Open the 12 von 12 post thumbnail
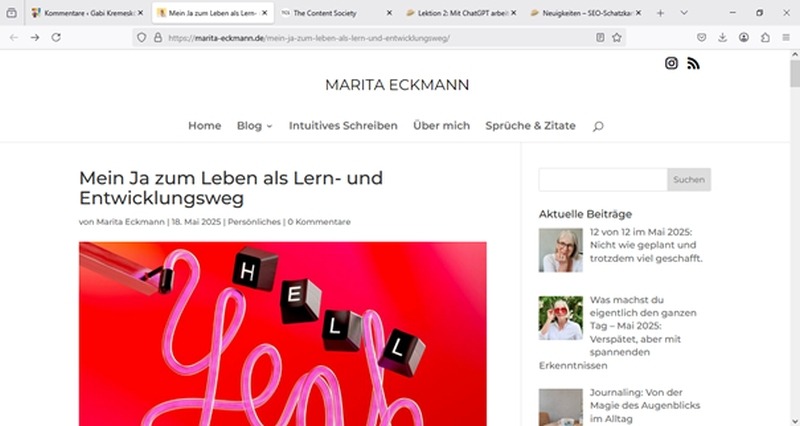This screenshot has height=426, width=800. pos(561,250)
